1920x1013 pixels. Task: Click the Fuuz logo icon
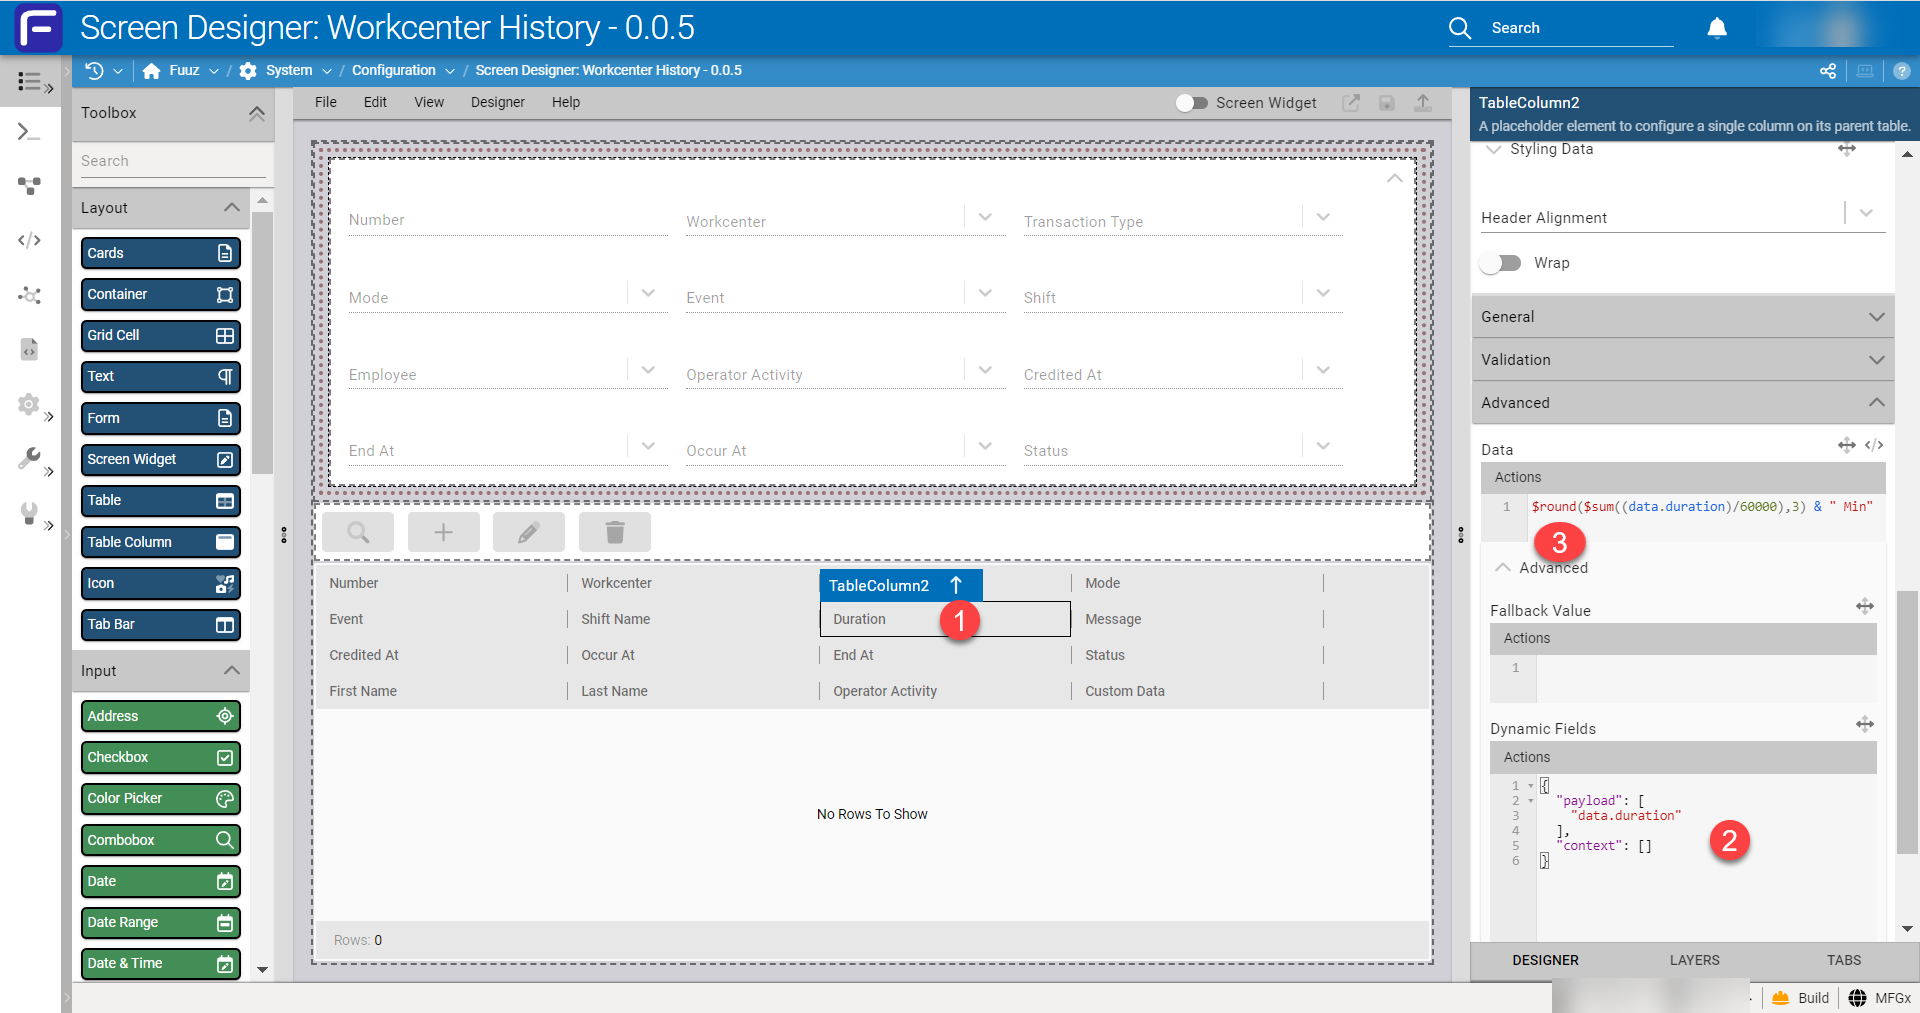coord(38,27)
